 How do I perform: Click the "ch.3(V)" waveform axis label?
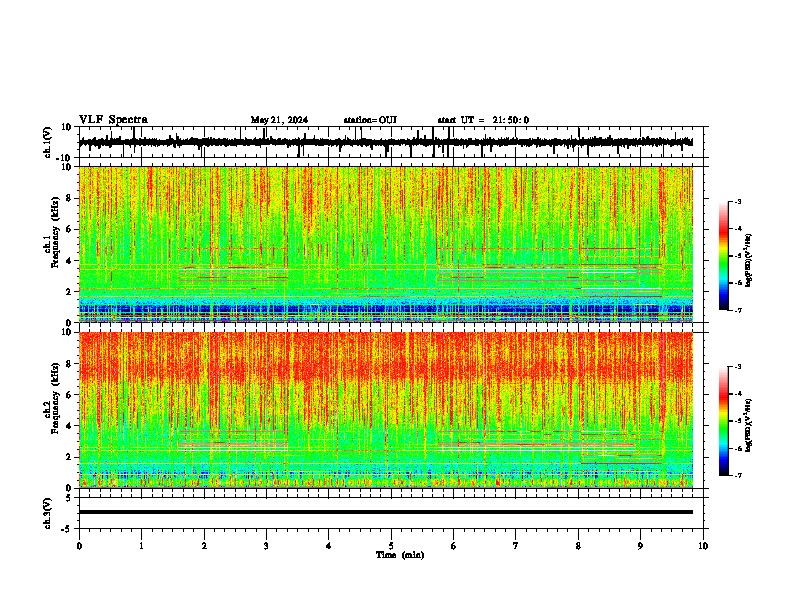coord(47,513)
